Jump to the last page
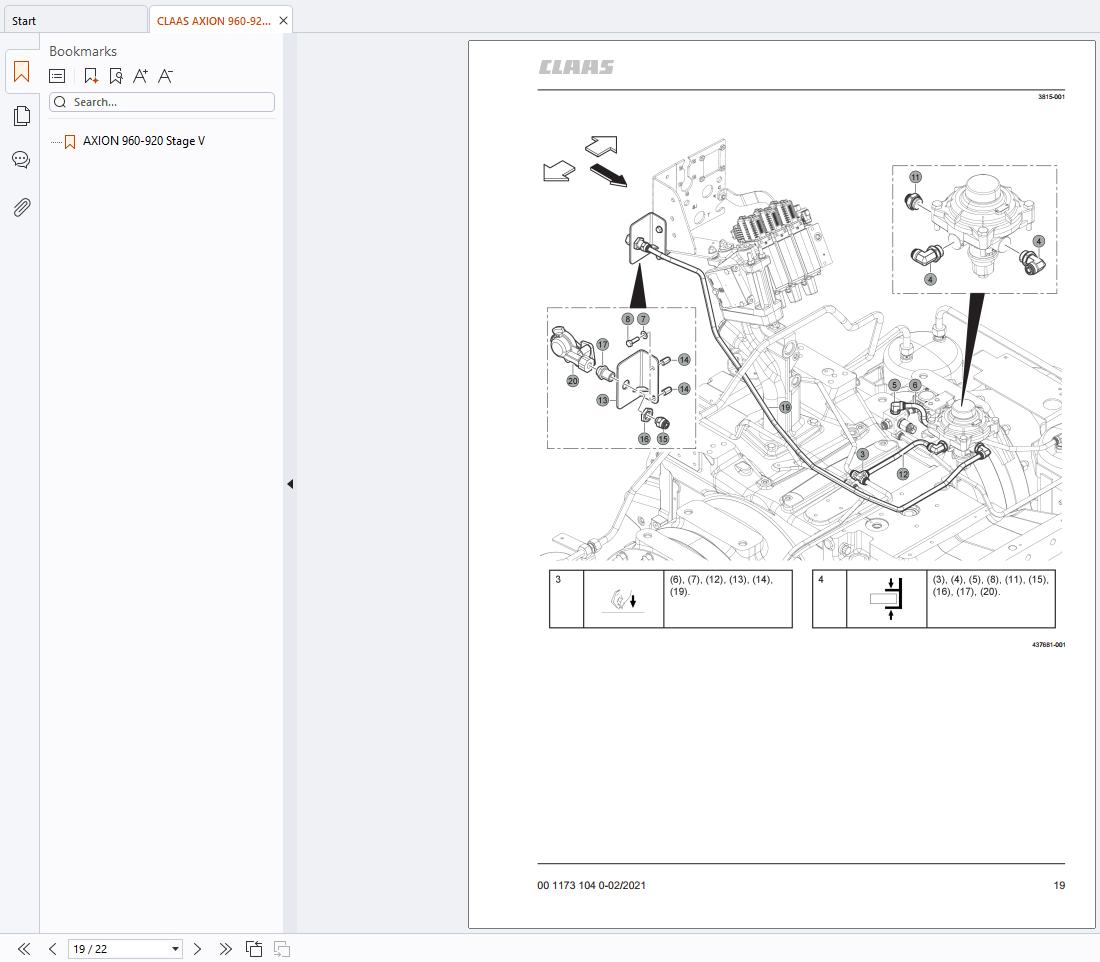Screen dimensions: 1100x962 coord(225,949)
